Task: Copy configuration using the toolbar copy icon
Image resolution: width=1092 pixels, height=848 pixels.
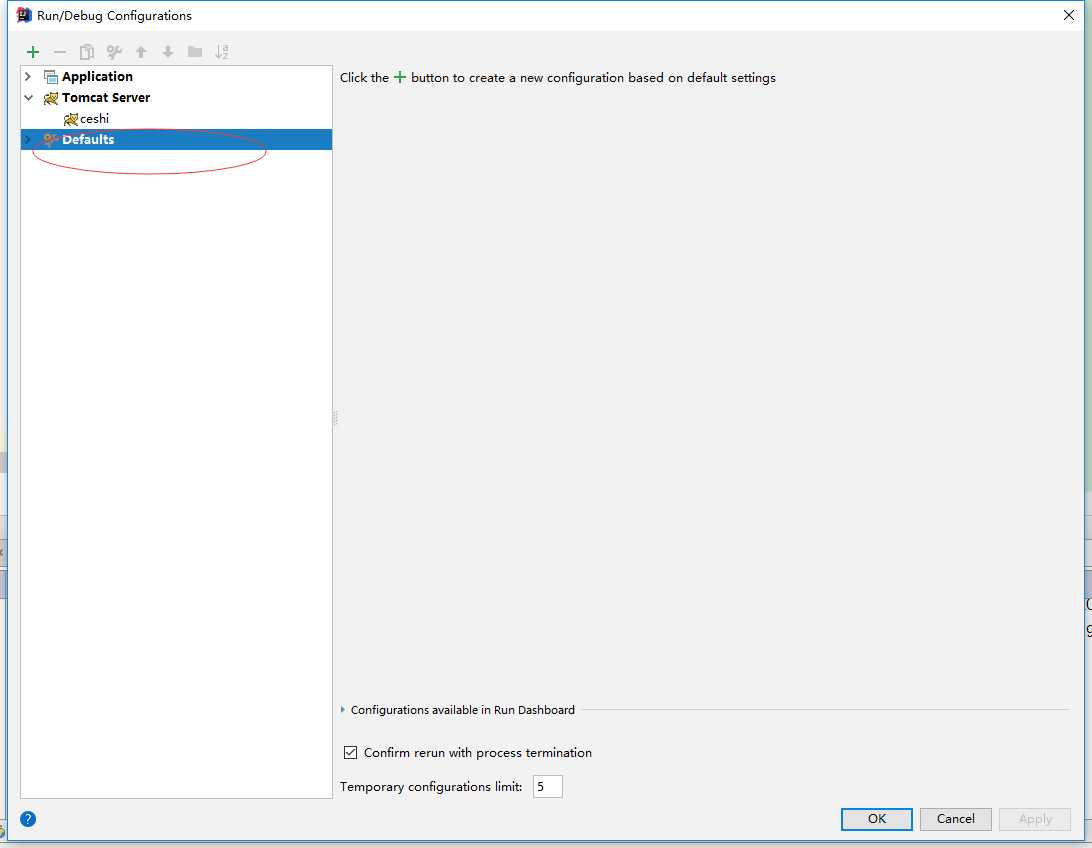Action: click(x=87, y=52)
